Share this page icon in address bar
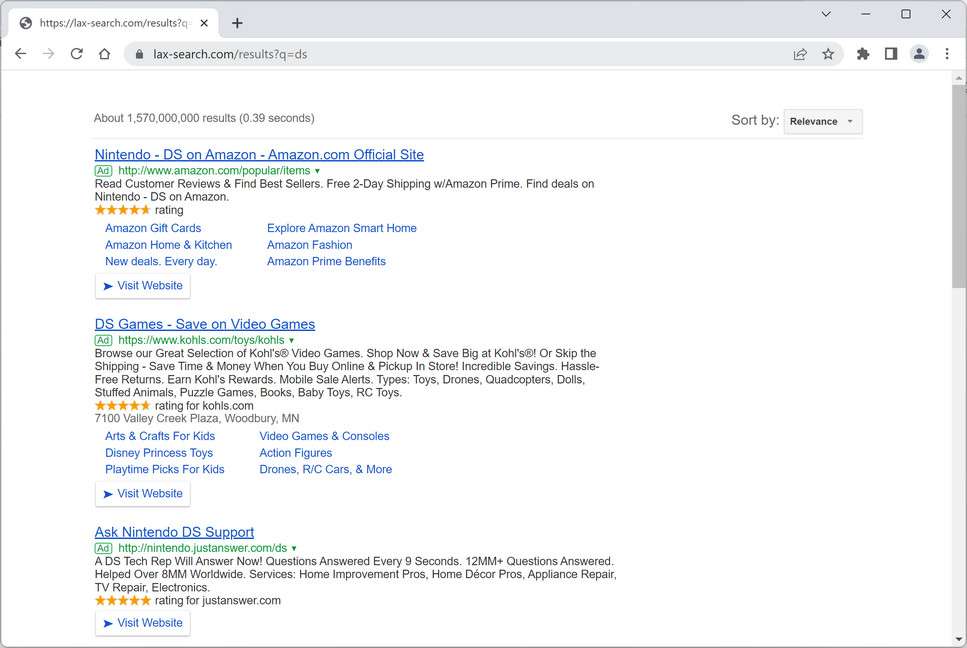Viewport: 967px width, 648px height. (800, 54)
